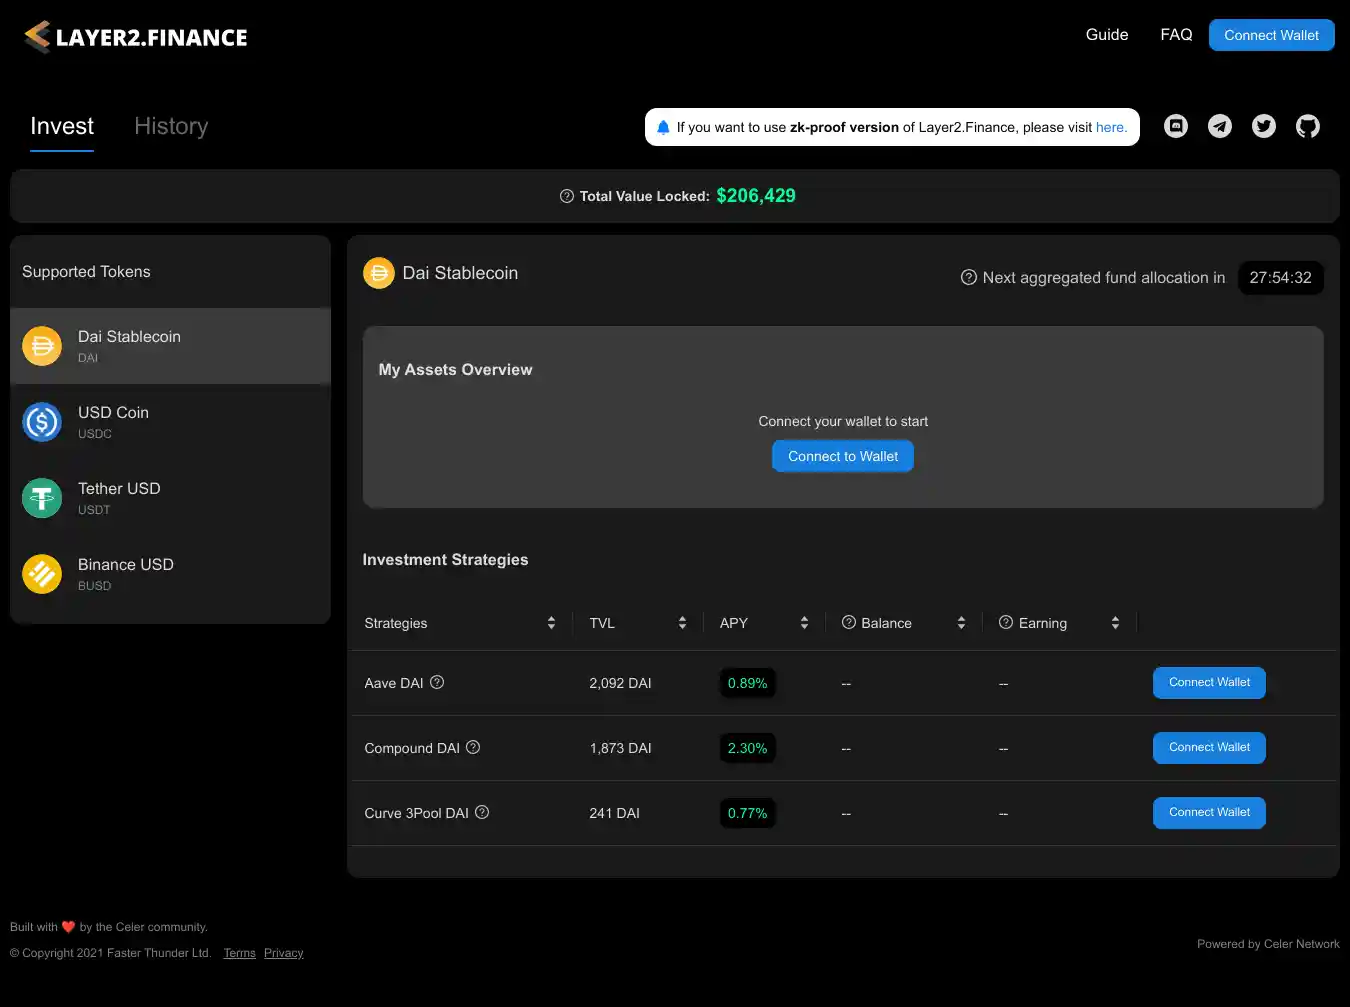Open the Privacy link in footer
The image size is (1350, 1007).
click(283, 953)
